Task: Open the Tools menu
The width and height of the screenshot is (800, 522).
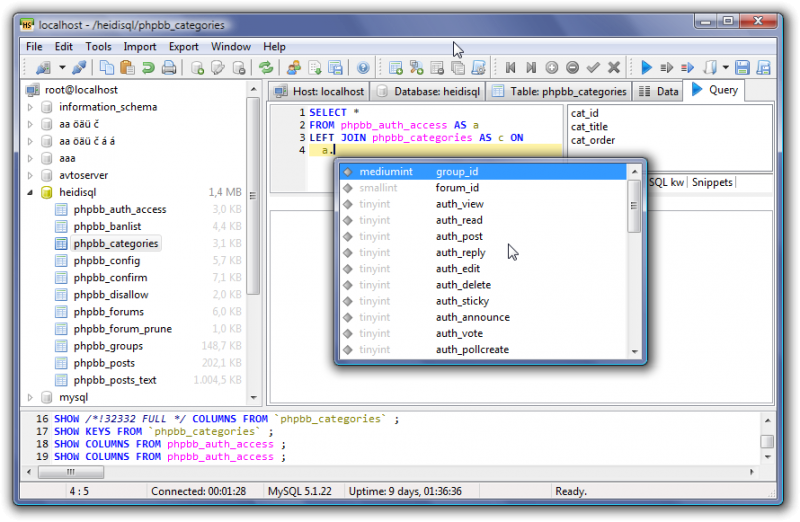Action: (98, 46)
